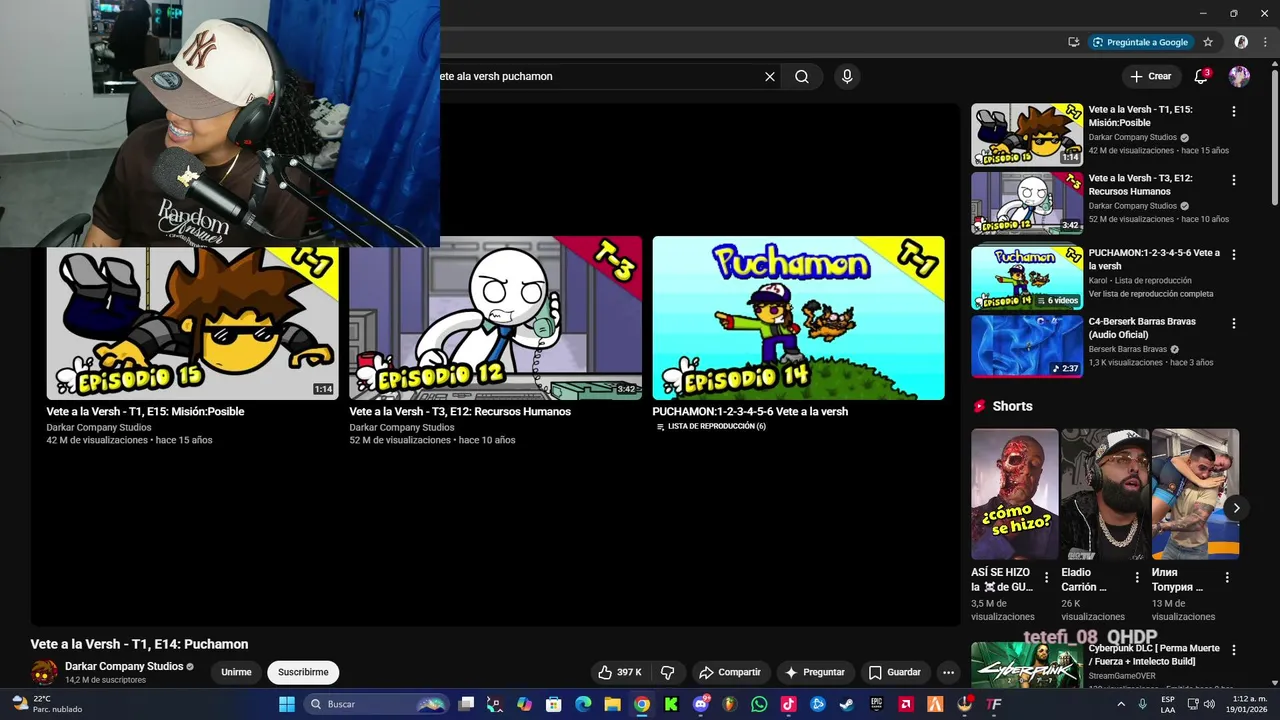Image resolution: width=1280 pixels, height=720 pixels.
Task: Play the end-screen Episodio 12 thumbnail
Action: point(495,318)
